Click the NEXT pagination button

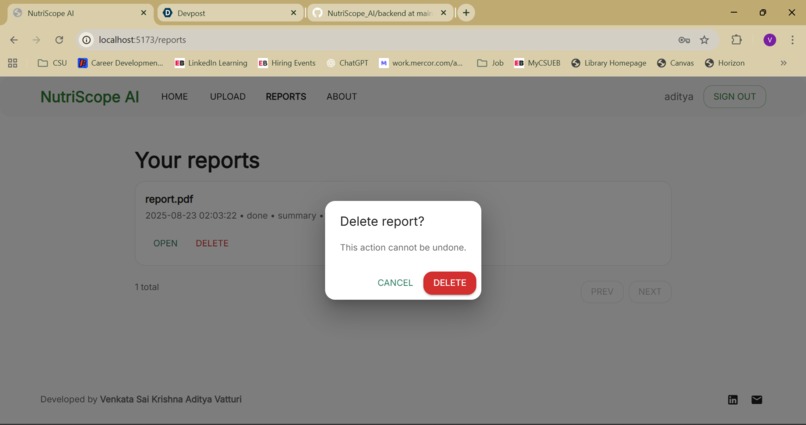click(650, 292)
